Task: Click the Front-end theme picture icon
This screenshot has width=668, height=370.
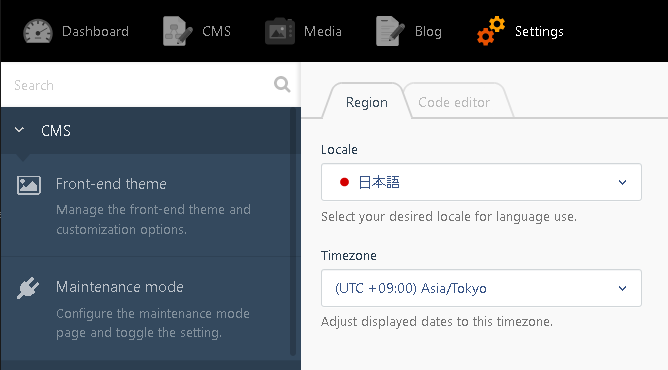Action: (29, 185)
